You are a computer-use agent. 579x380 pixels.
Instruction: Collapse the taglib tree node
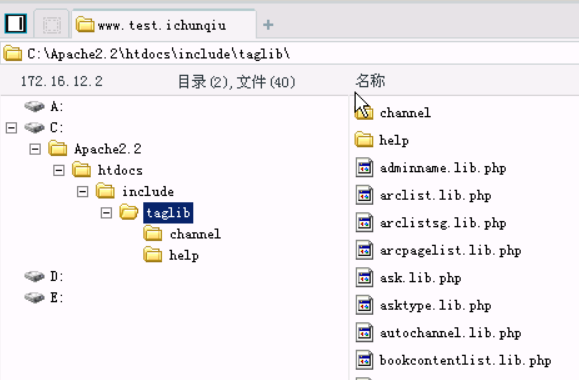pos(106,213)
